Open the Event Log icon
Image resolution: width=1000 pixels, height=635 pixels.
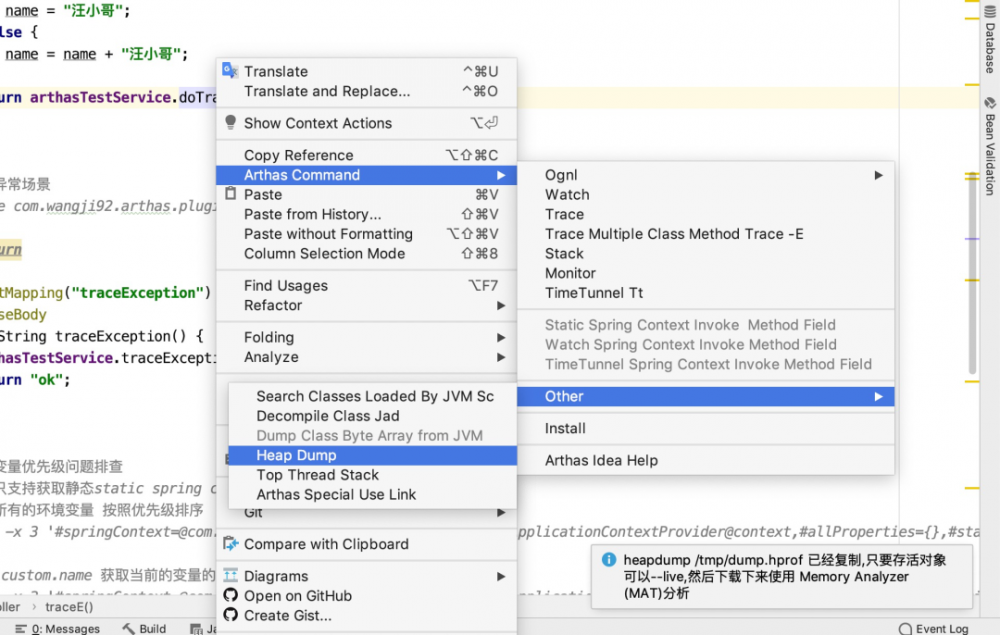[905, 629]
